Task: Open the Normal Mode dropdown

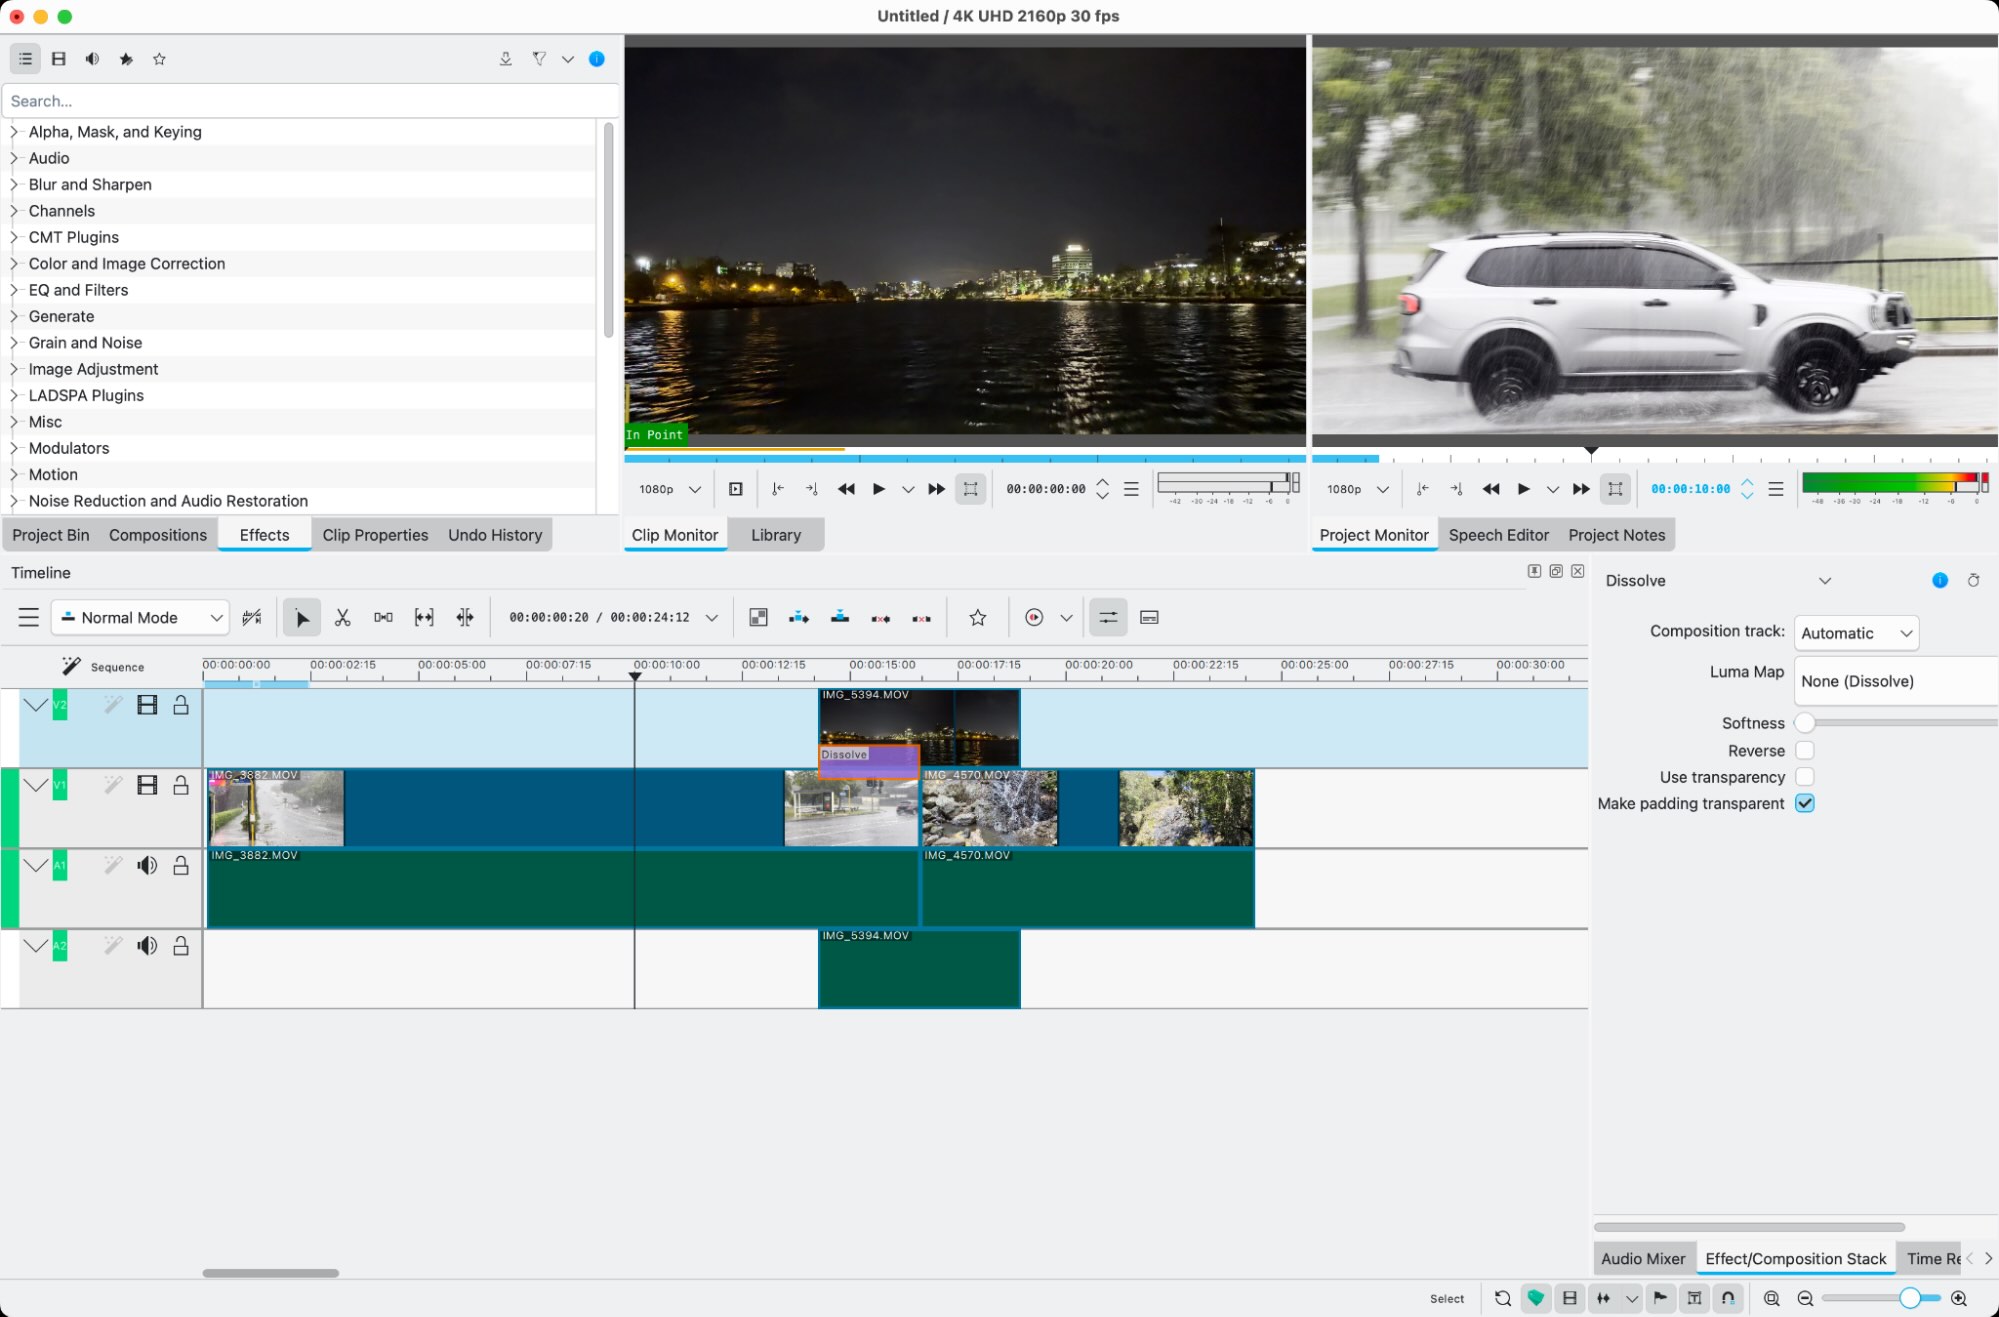Action: tap(140, 618)
